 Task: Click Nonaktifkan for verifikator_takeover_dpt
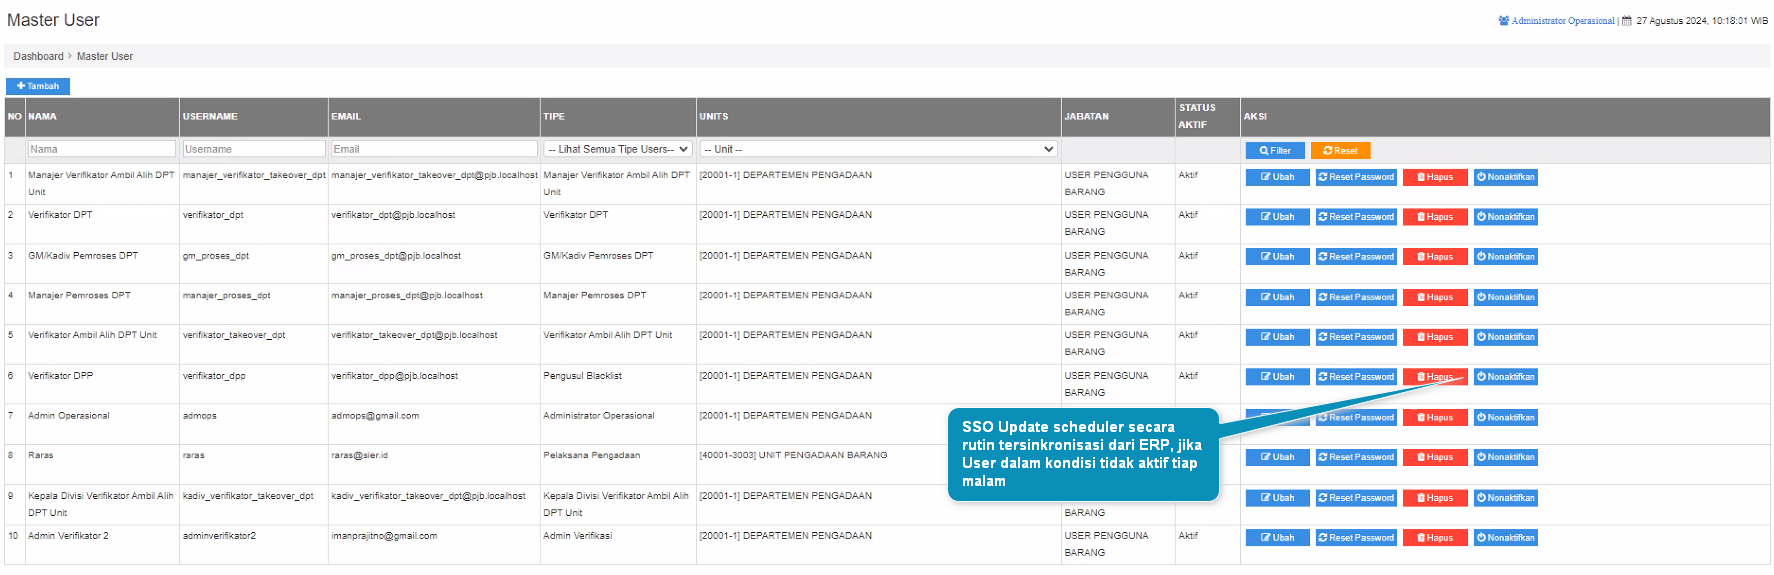[x=1505, y=337]
